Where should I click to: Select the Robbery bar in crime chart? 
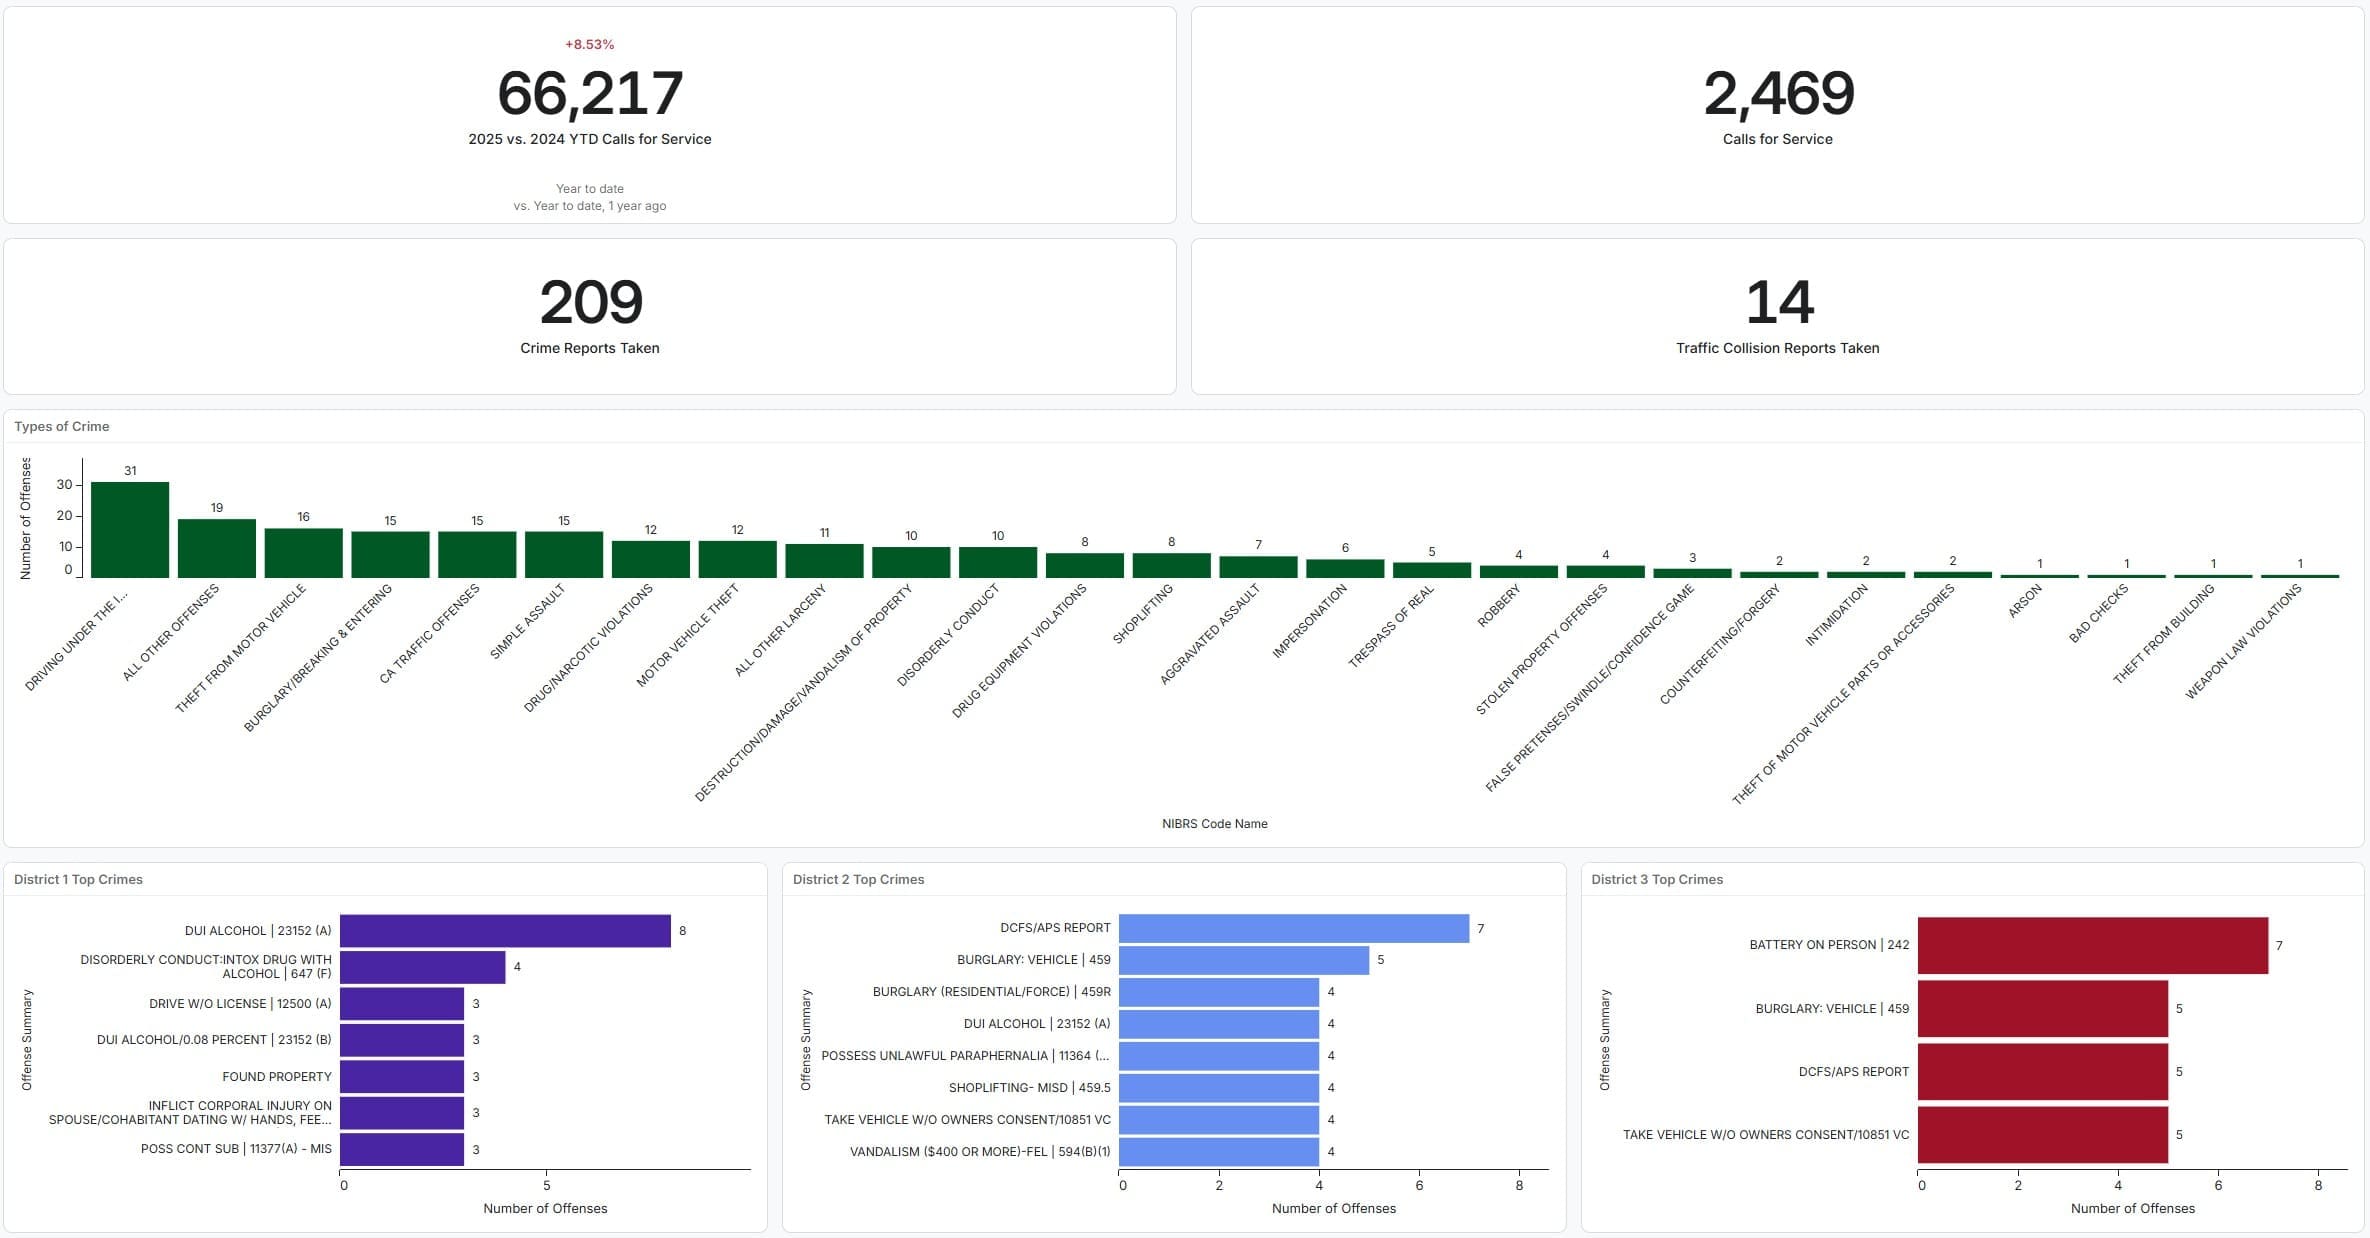click(1518, 572)
